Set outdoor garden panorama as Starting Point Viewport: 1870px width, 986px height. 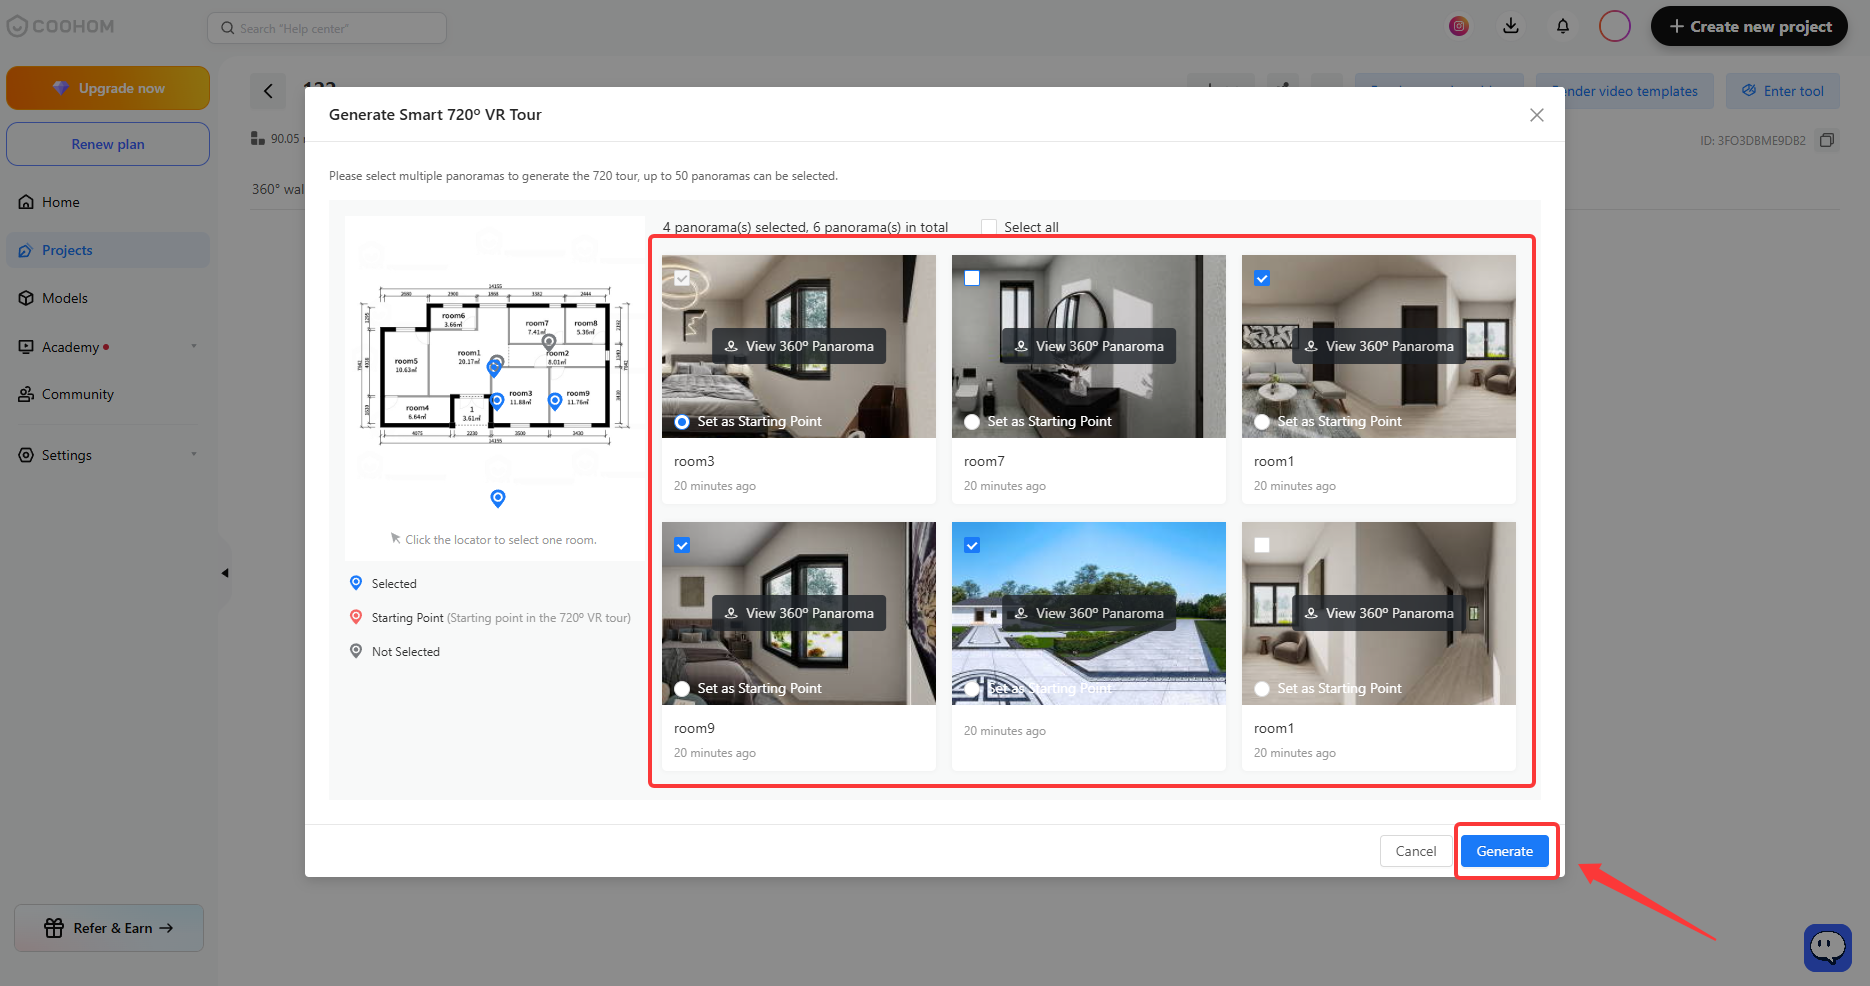[x=972, y=689]
